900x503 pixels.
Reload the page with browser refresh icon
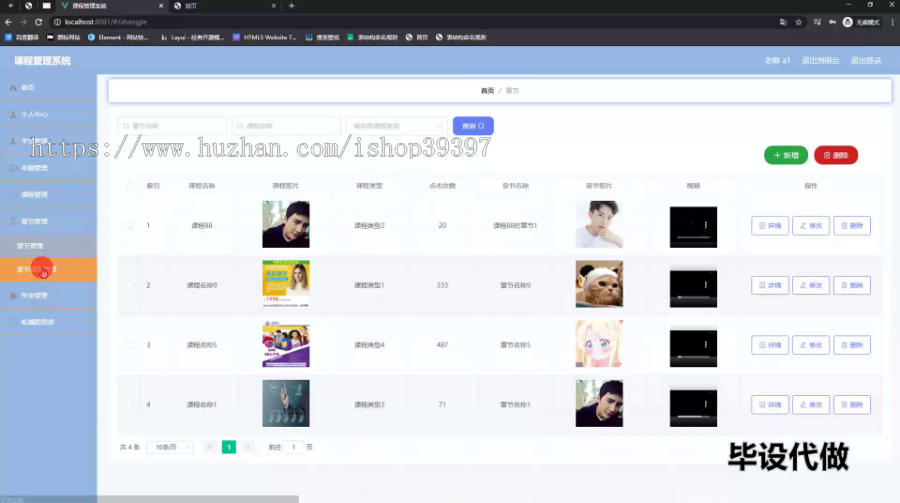coord(38,22)
